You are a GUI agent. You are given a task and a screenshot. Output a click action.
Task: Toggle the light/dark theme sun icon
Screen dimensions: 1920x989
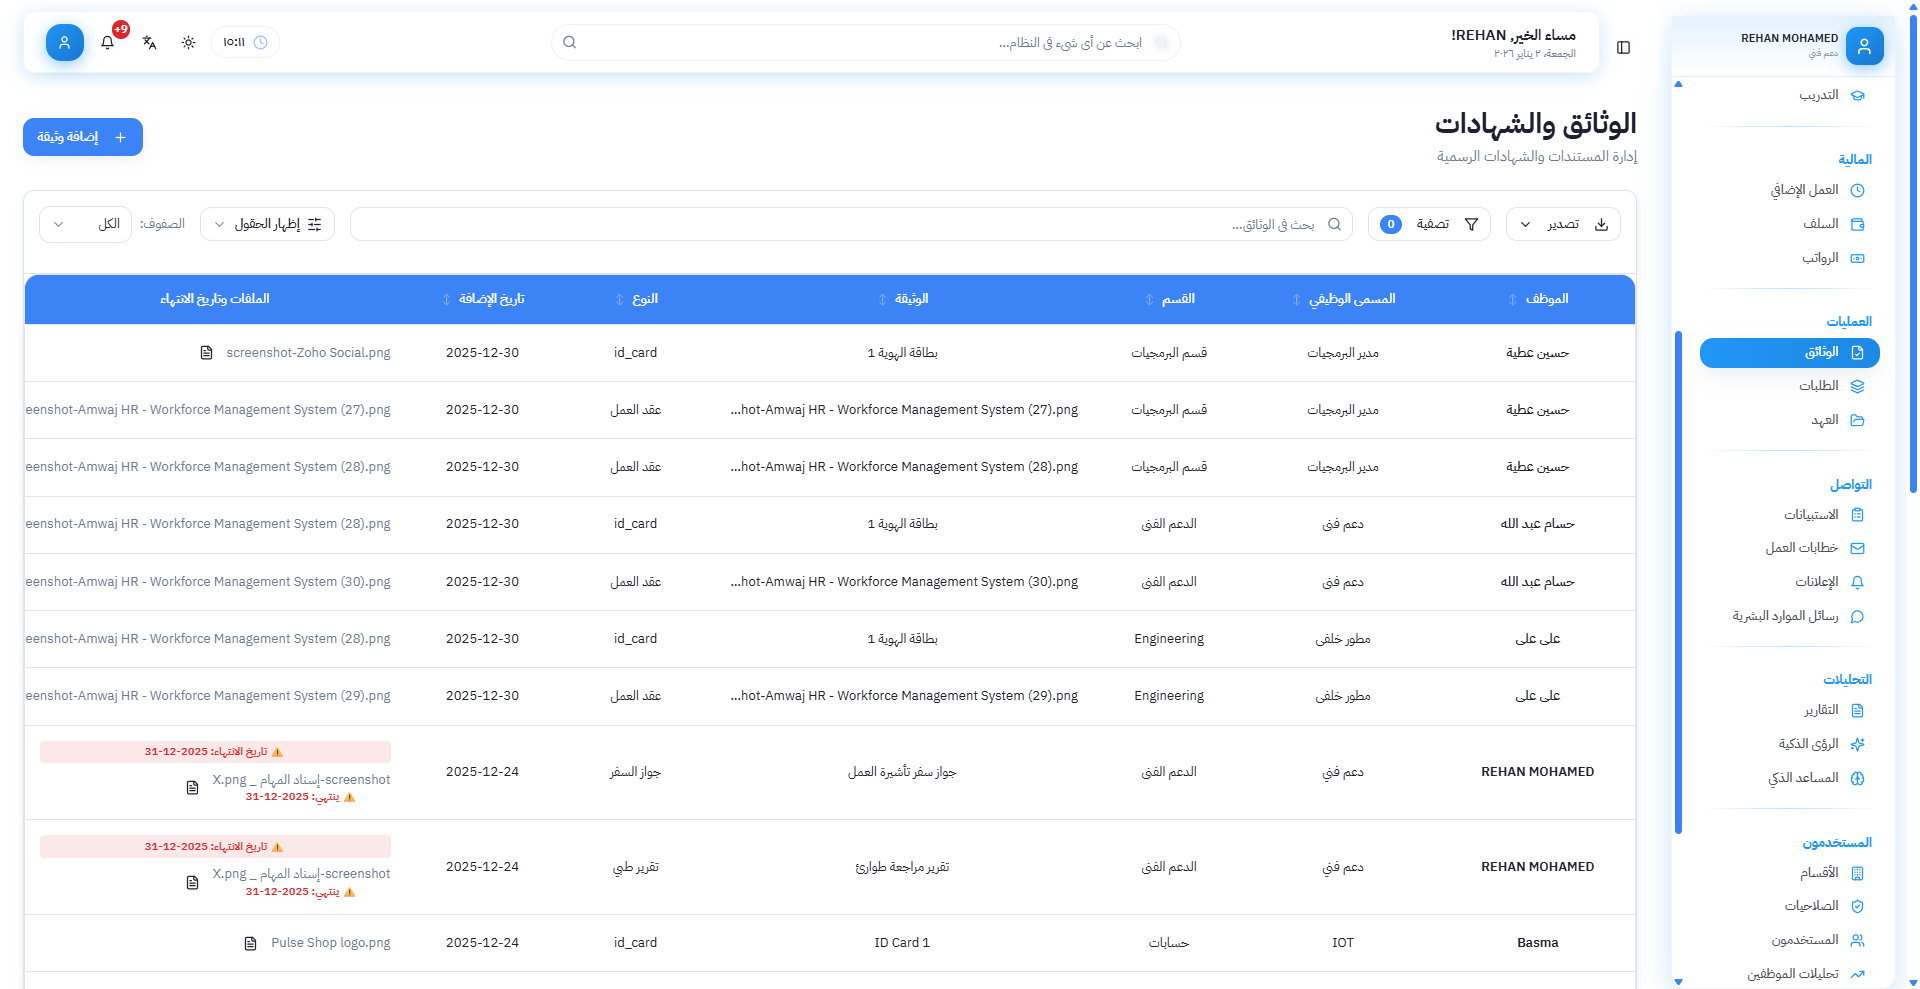coord(188,43)
